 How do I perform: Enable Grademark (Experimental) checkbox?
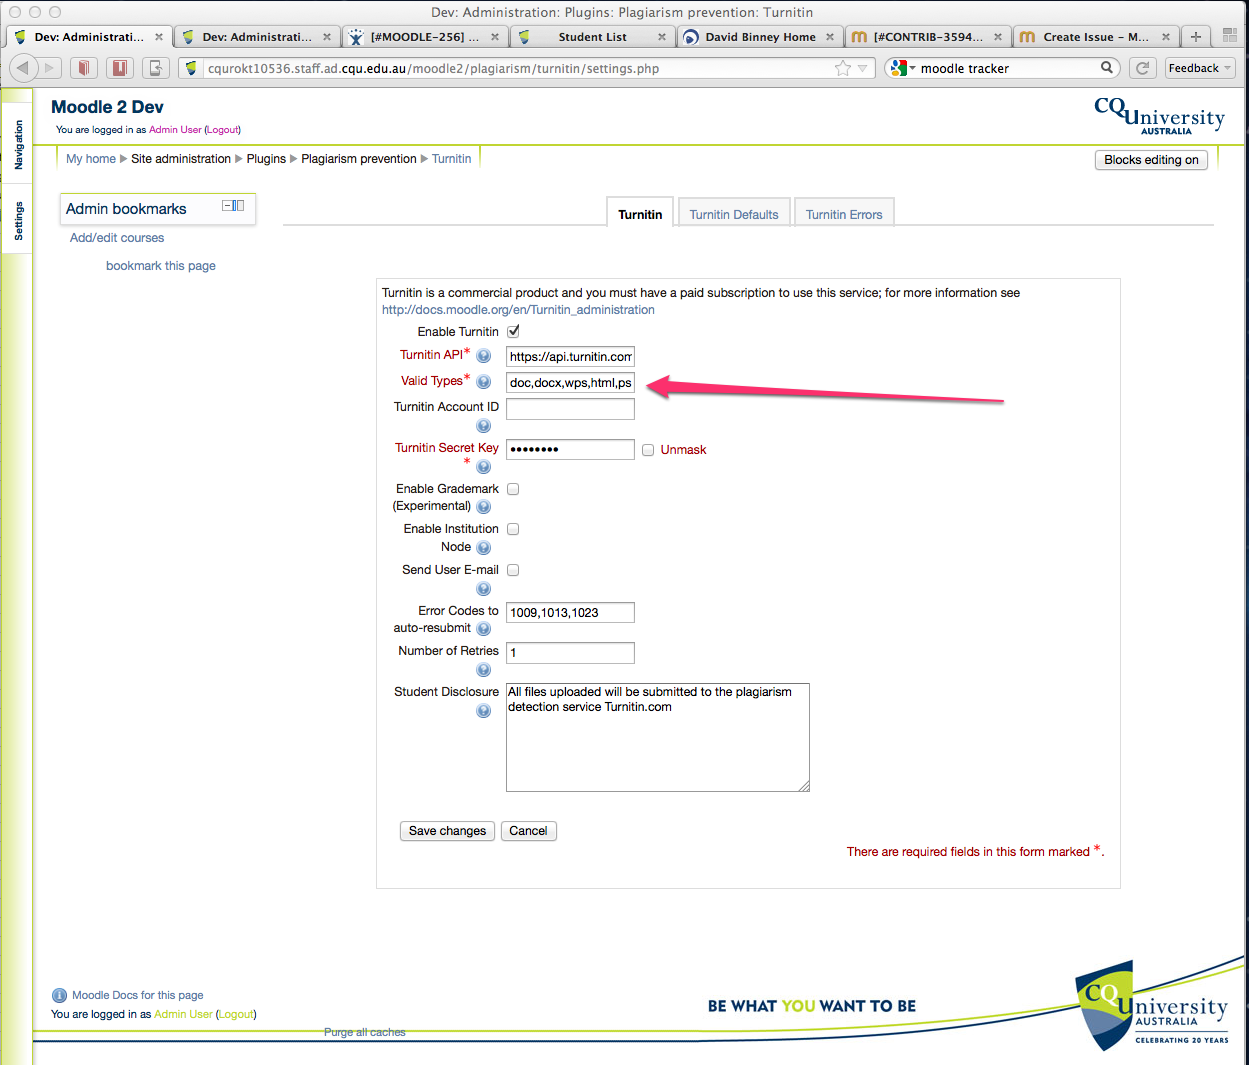pos(513,489)
